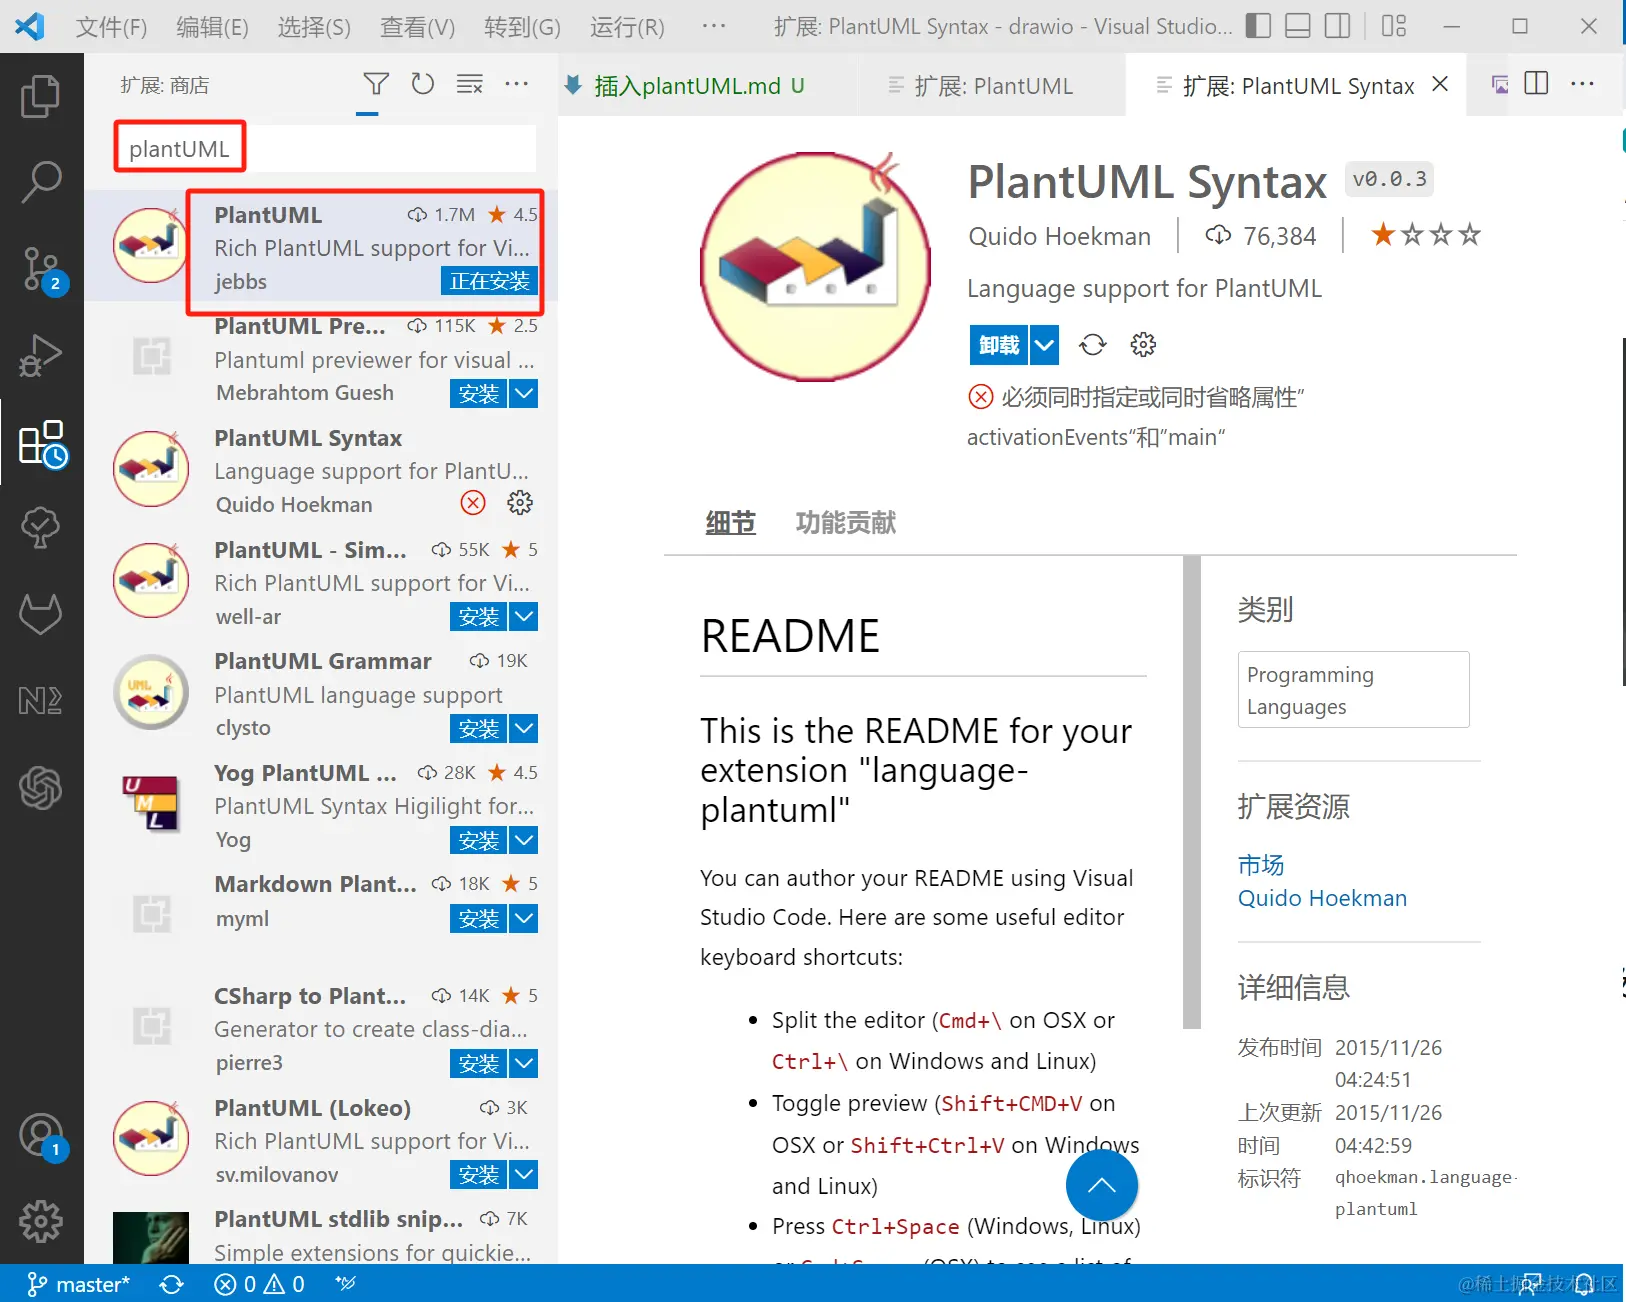Open the 功能贡献 tab
Viewport: 1626px width, 1302px height.
845,522
